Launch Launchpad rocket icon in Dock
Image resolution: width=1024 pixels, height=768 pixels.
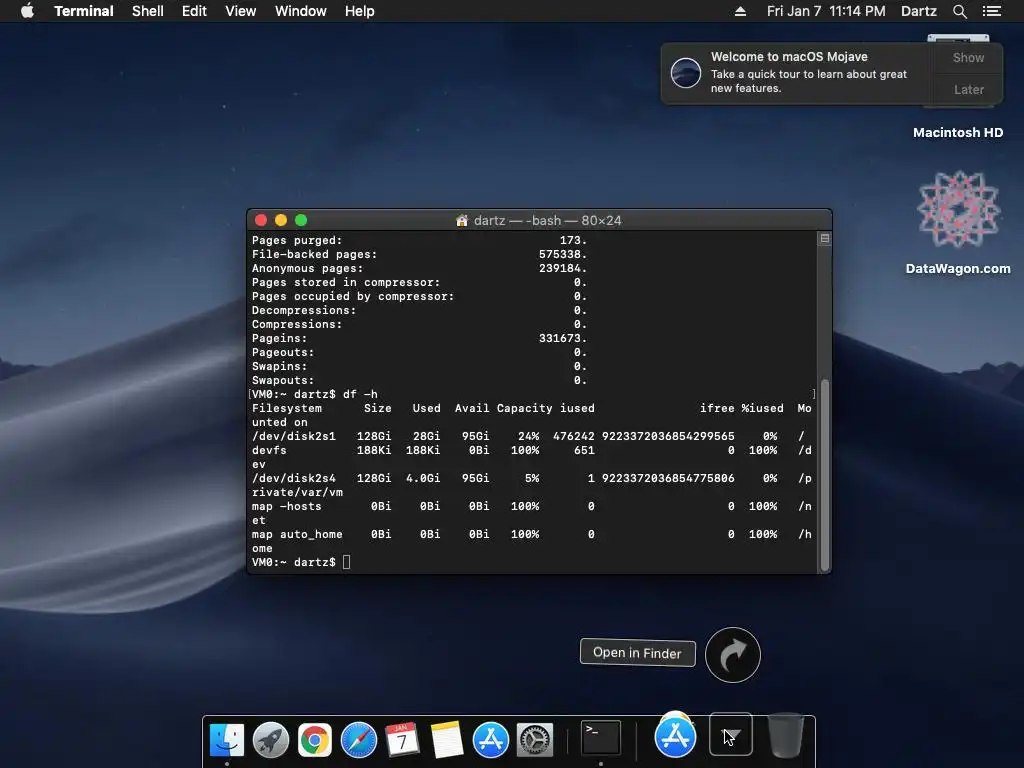(270, 740)
